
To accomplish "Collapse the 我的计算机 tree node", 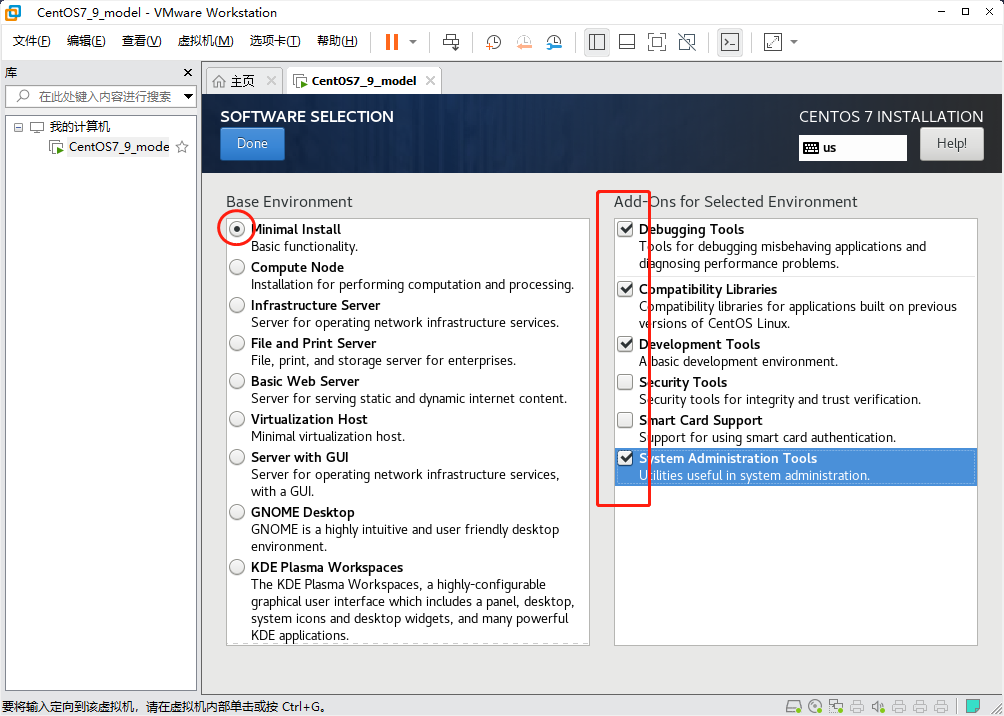I will pyautogui.click(x=18, y=127).
